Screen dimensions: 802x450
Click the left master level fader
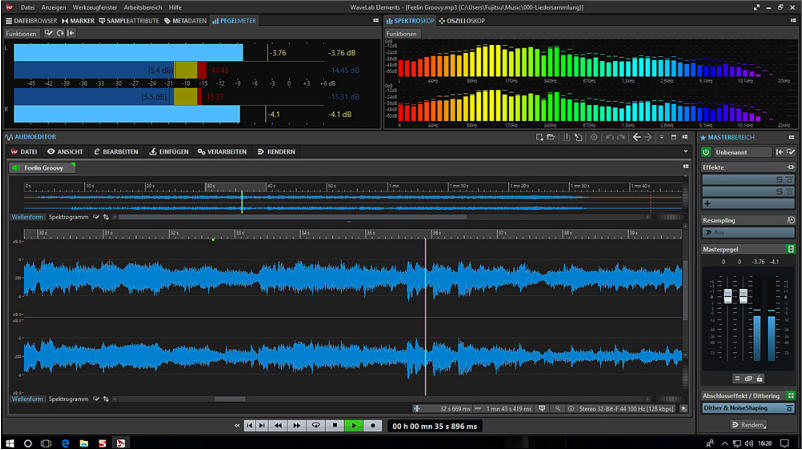[x=728, y=297]
